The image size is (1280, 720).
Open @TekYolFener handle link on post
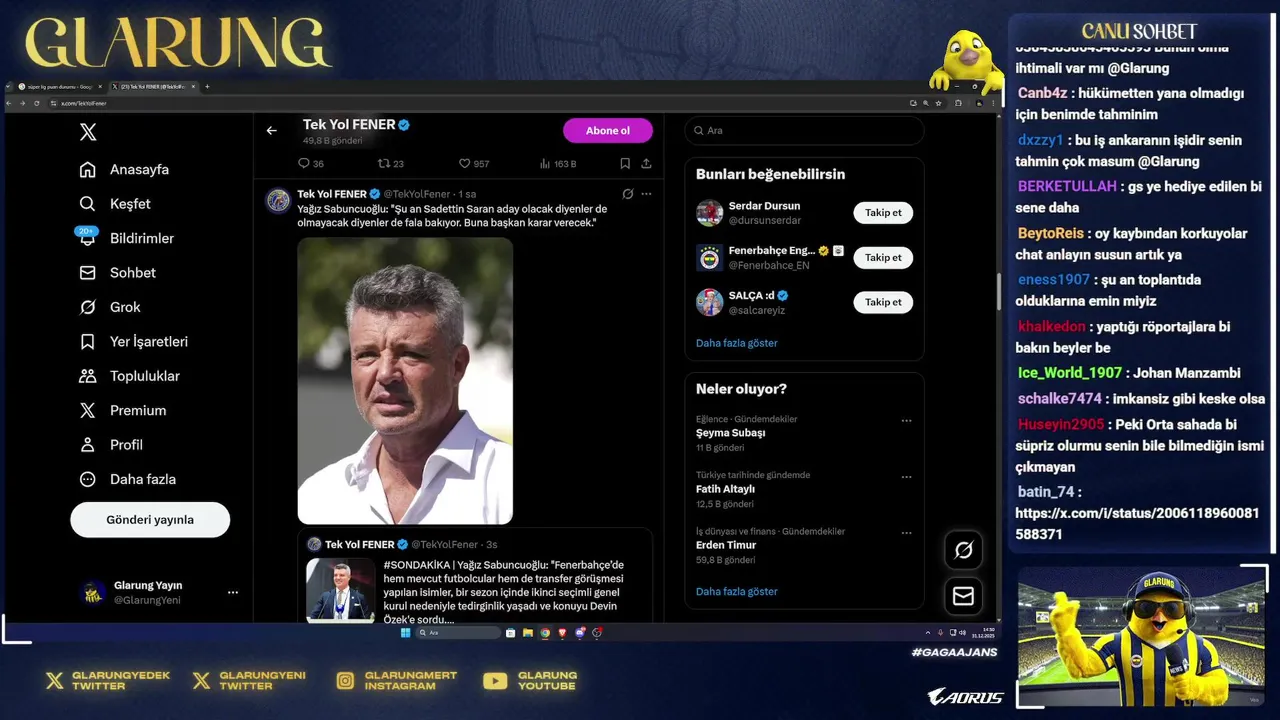[417, 194]
